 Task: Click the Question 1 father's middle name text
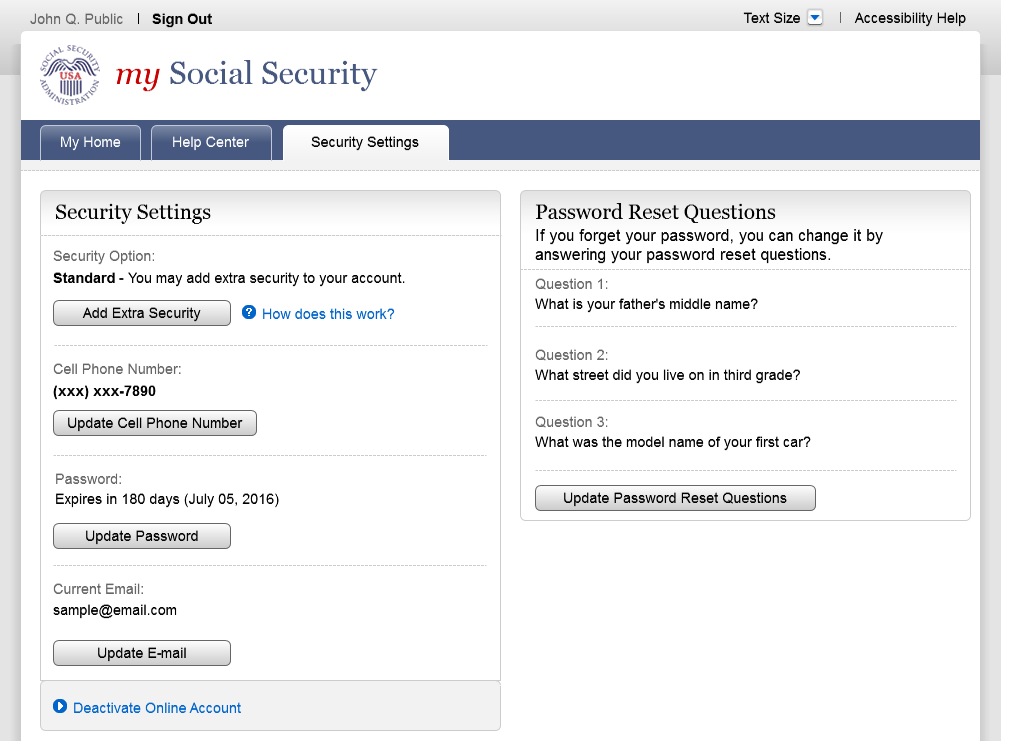coord(646,304)
